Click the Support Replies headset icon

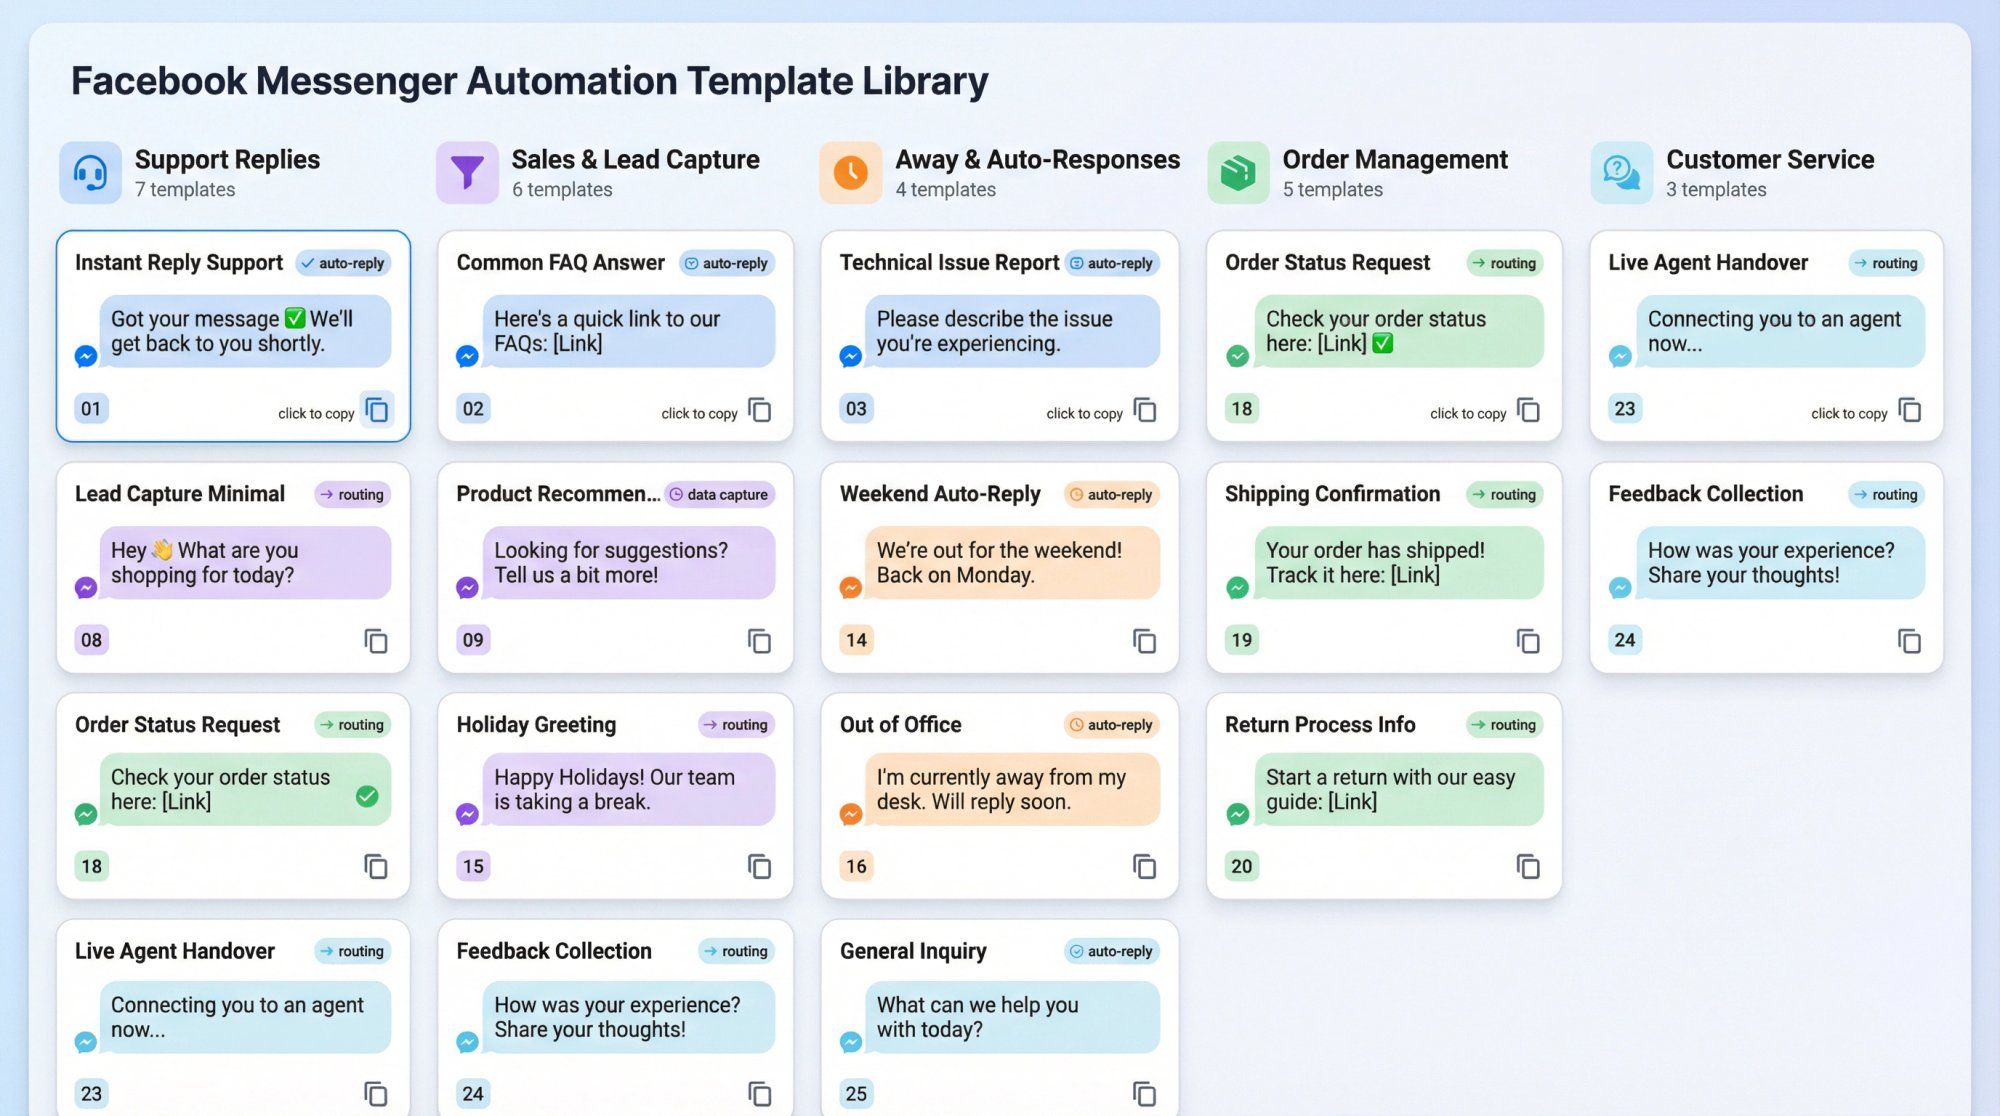pyautogui.click(x=90, y=173)
